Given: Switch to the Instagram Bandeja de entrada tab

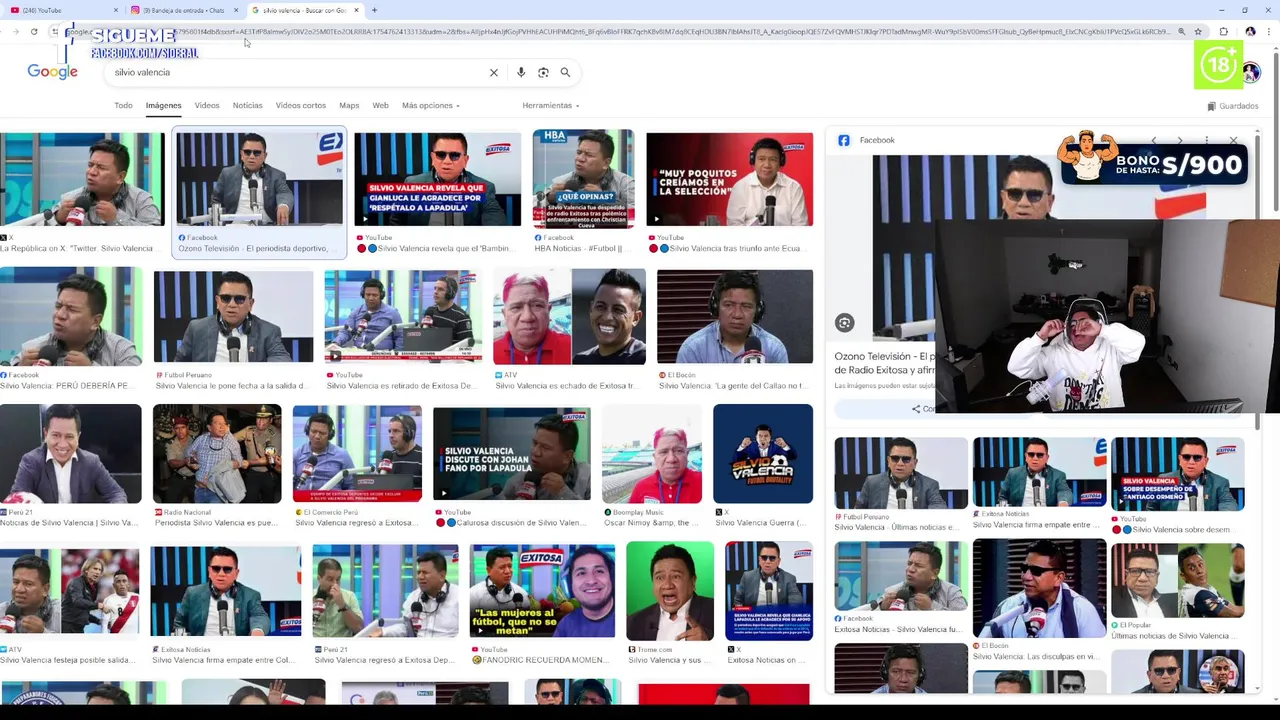Looking at the screenshot, I should tap(183, 10).
